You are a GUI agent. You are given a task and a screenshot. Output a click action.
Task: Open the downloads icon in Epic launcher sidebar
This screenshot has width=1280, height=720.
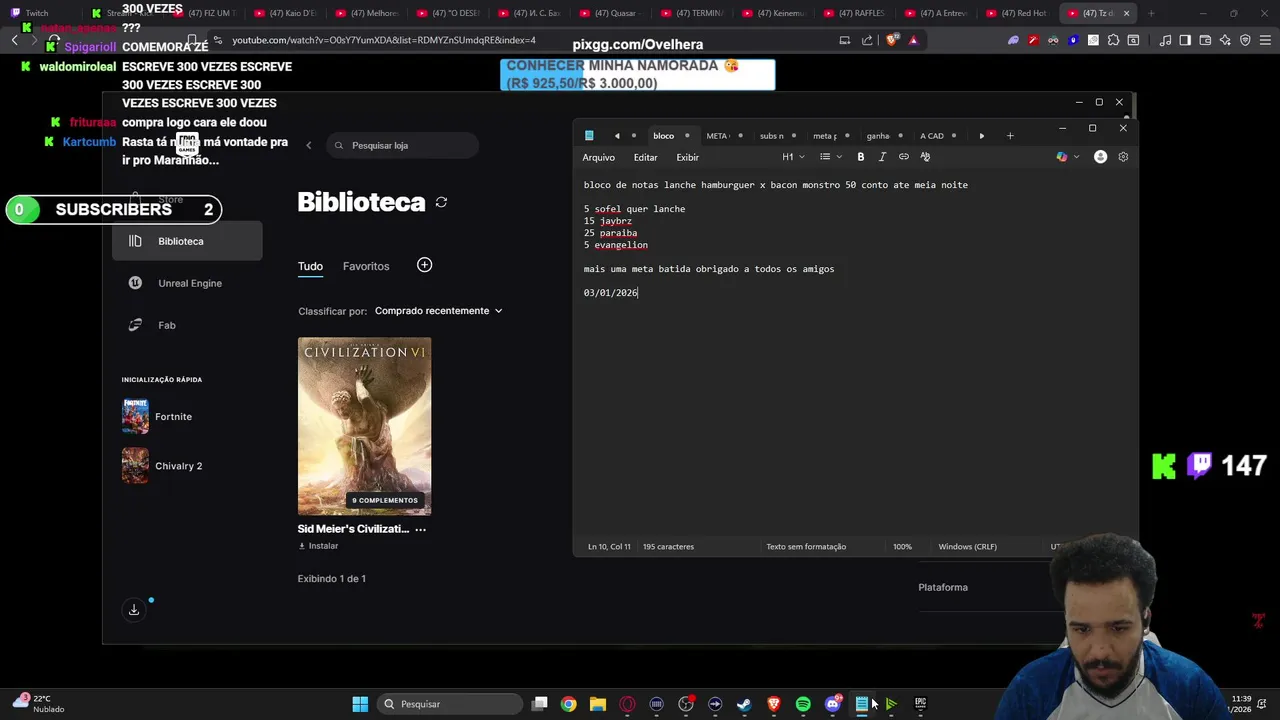[x=134, y=610]
